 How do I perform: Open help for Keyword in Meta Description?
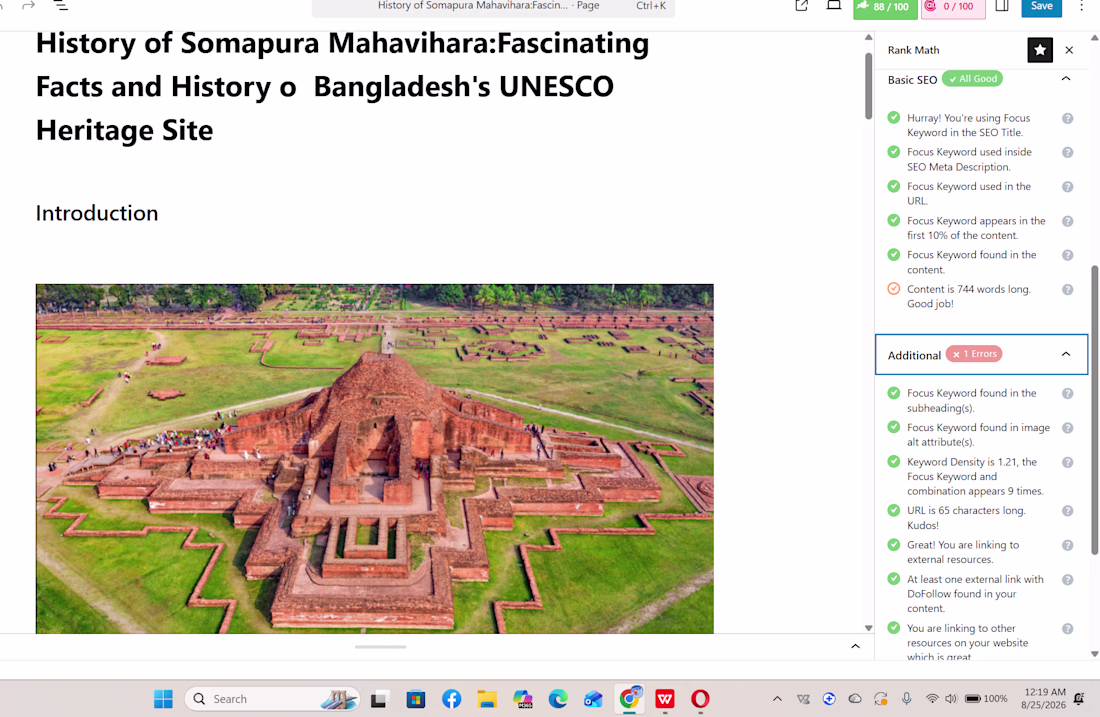(1067, 152)
